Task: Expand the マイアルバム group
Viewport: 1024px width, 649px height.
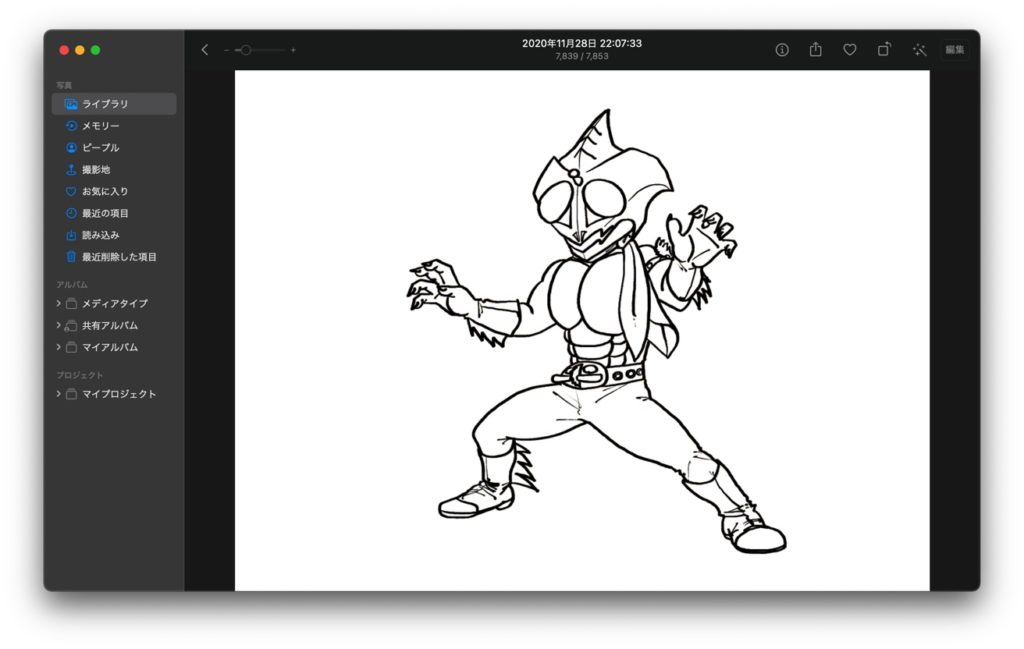Action: coord(58,347)
